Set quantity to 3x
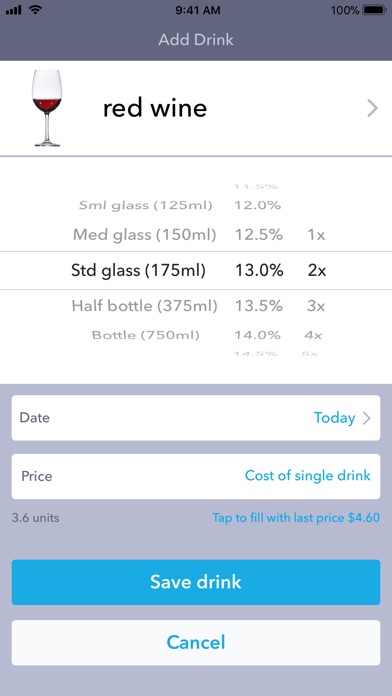392x696 pixels. (x=316, y=306)
